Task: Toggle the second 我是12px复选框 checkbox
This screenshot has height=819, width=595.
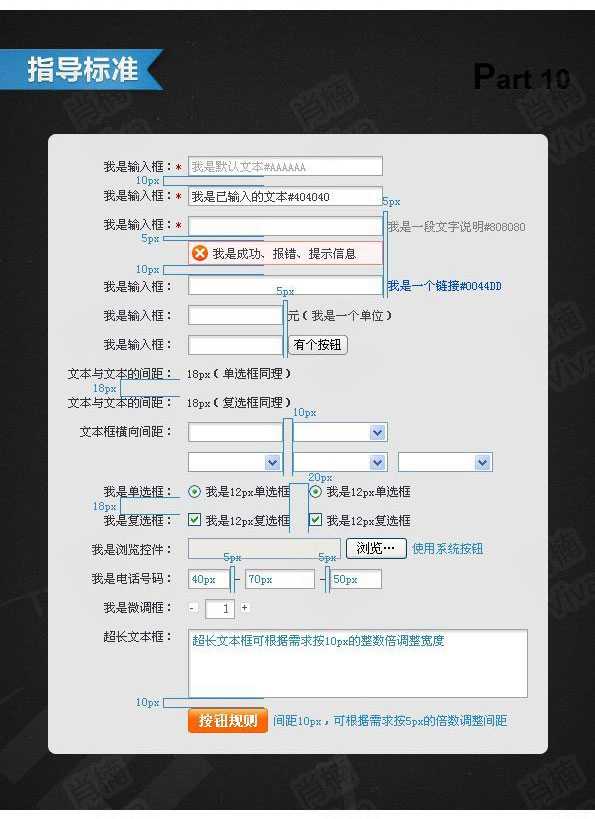Action: click(x=315, y=520)
